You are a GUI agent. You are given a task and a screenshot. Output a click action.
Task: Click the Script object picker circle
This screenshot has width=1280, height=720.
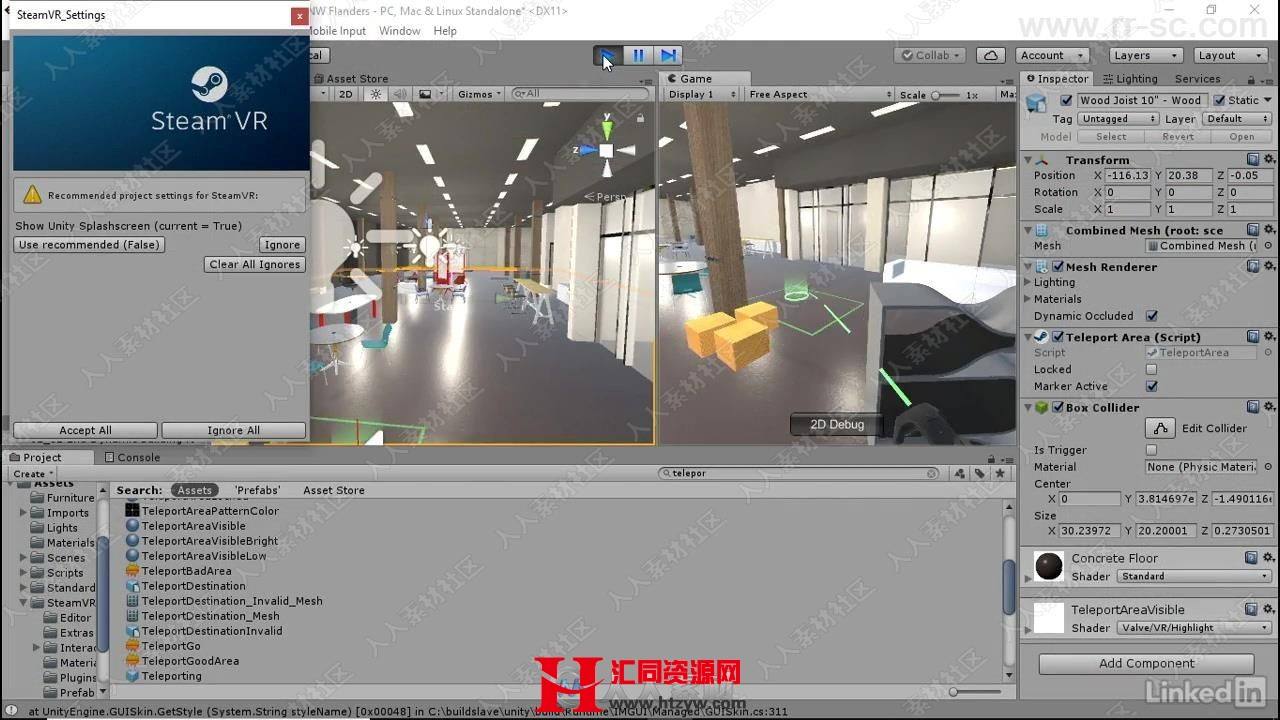1268,353
